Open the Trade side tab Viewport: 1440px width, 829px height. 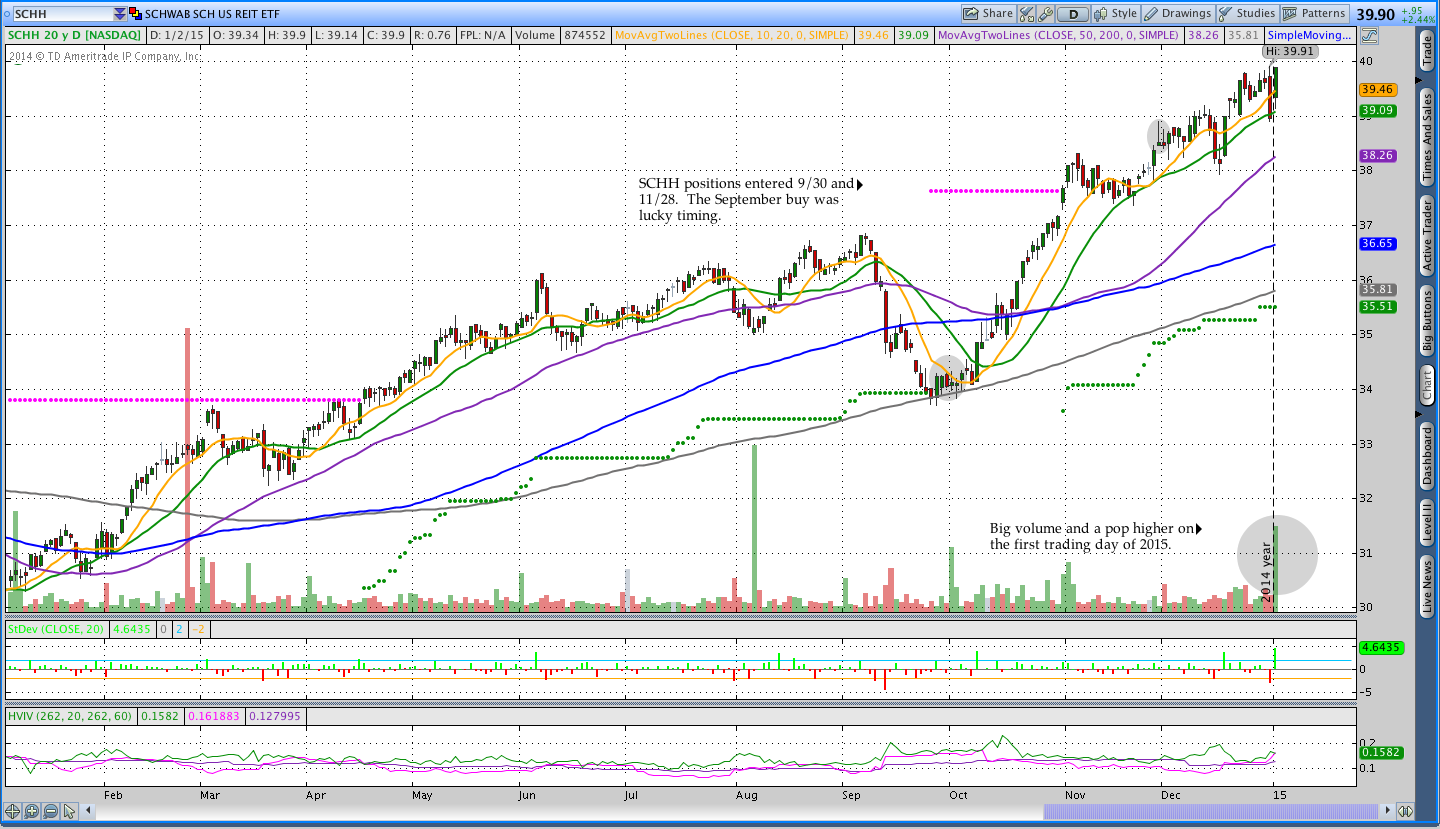(1427, 52)
